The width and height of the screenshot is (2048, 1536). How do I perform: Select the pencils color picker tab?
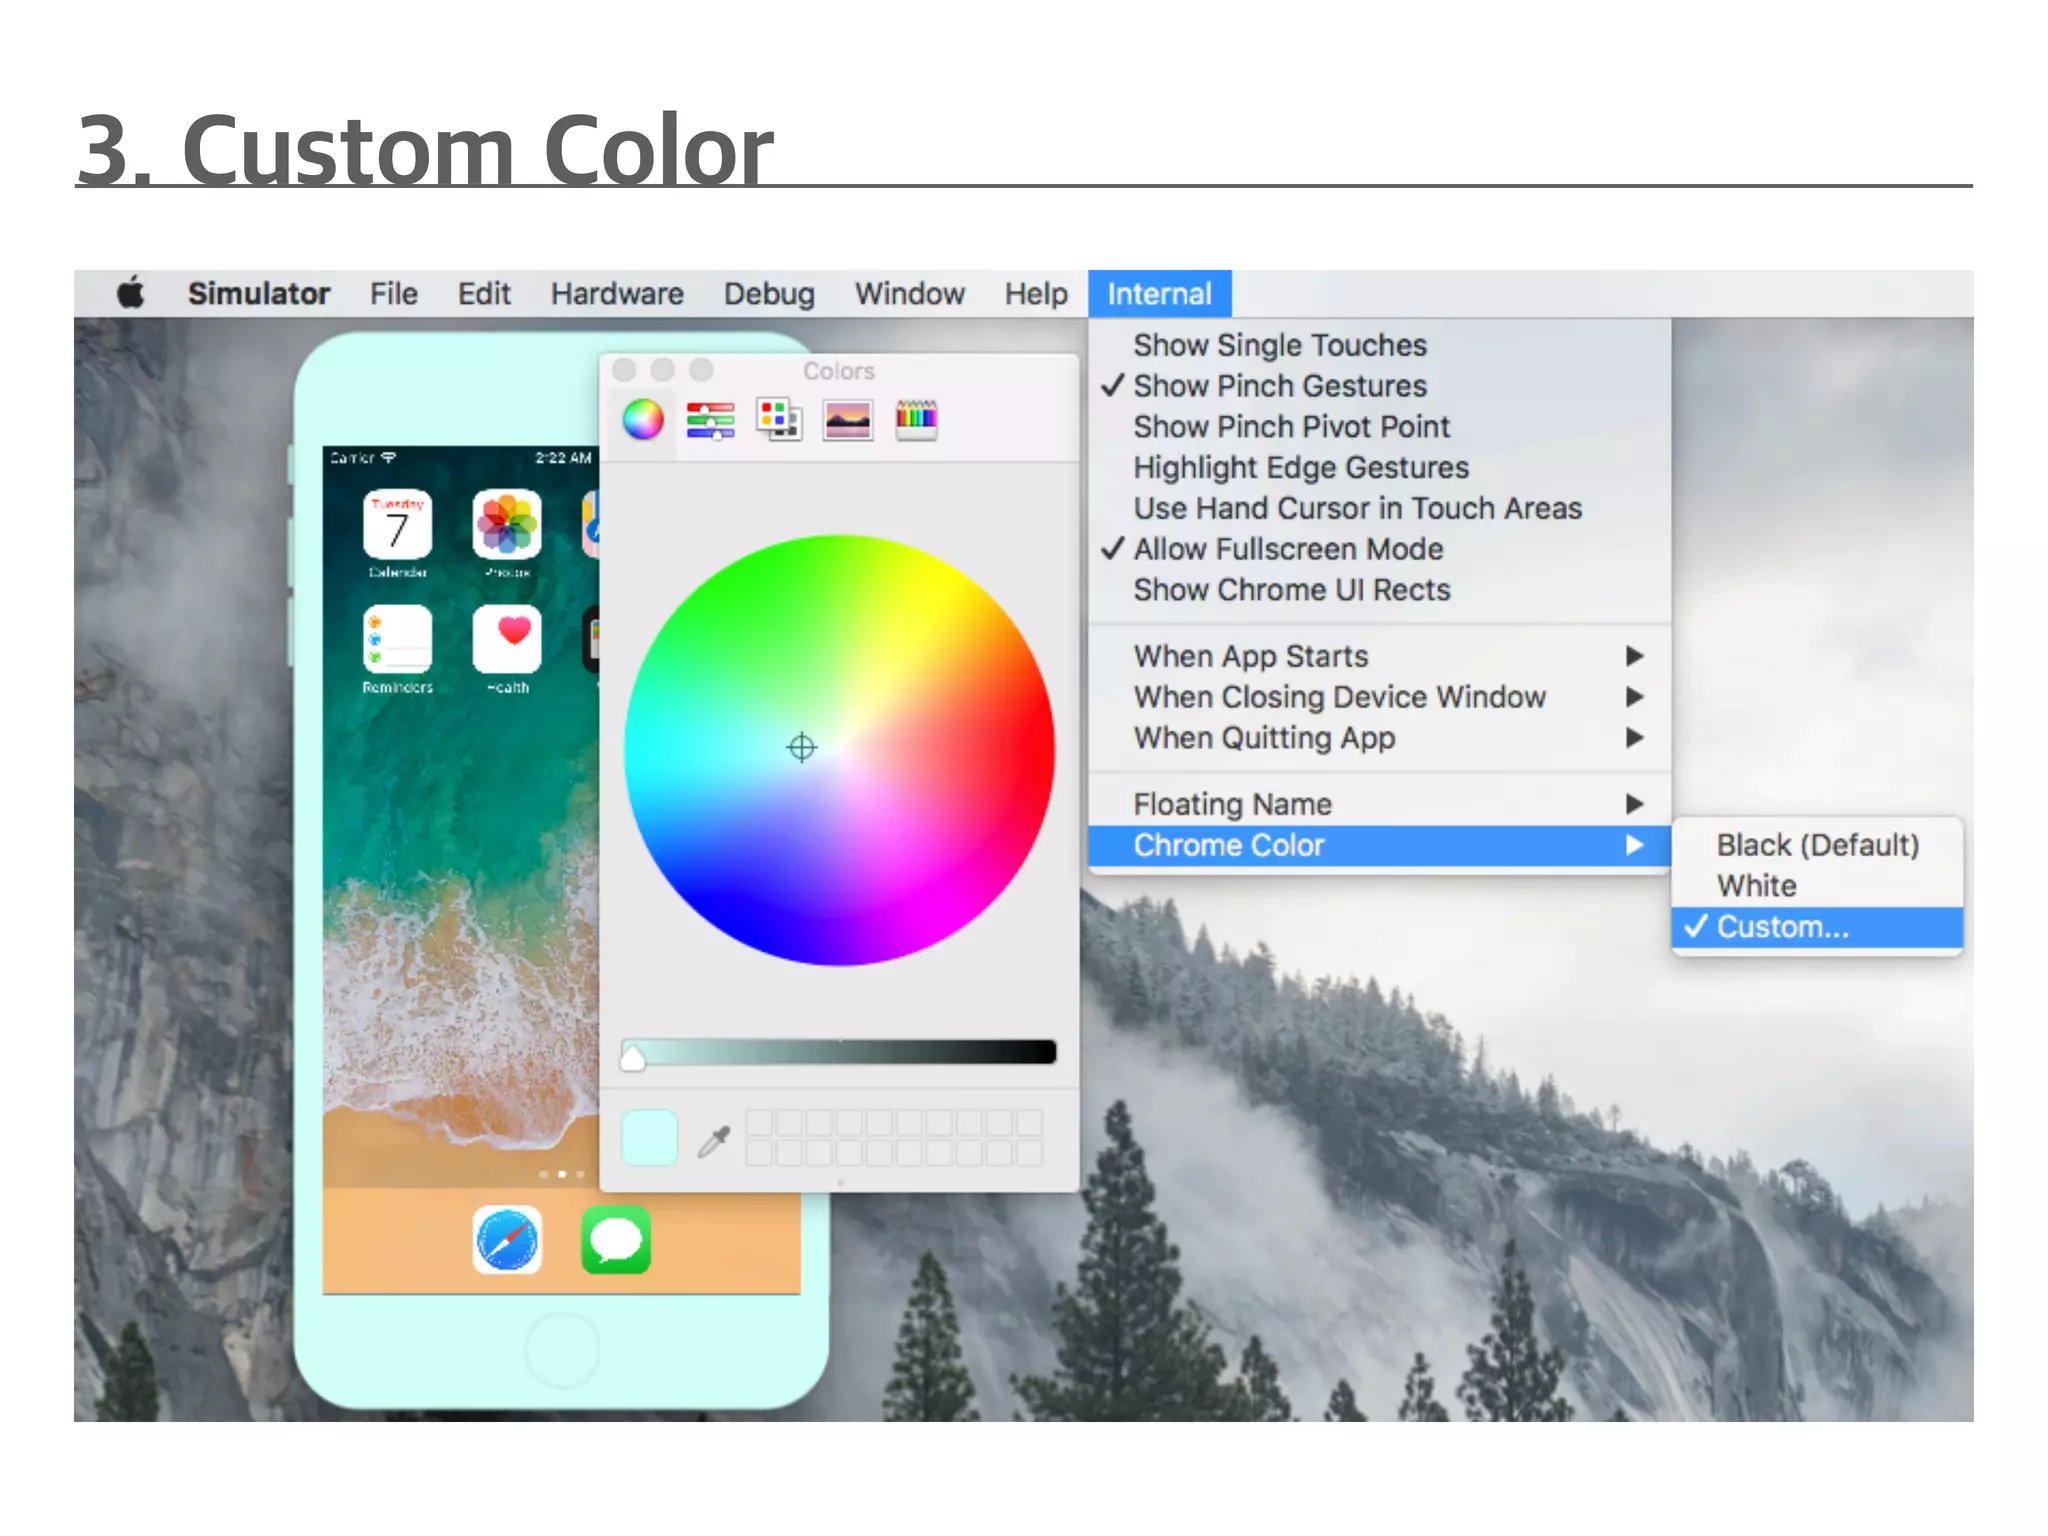coord(916,420)
